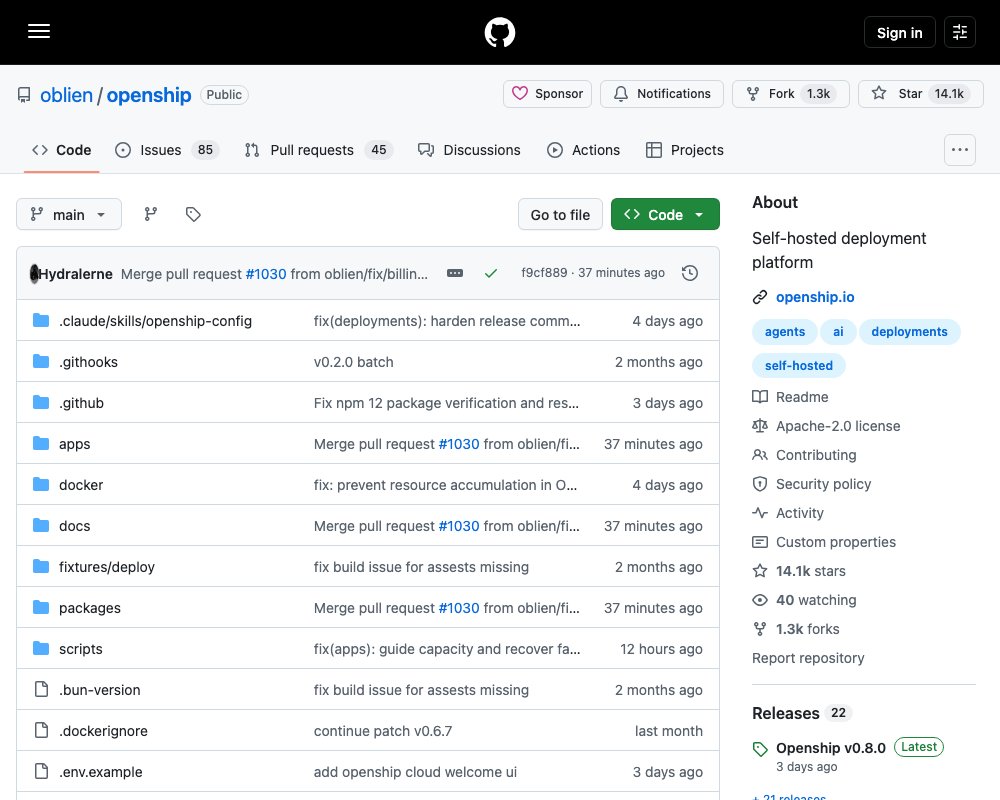Screen dimensions: 1000x800
Task: Open the fixtures/deploy folder
Action: tap(107, 567)
